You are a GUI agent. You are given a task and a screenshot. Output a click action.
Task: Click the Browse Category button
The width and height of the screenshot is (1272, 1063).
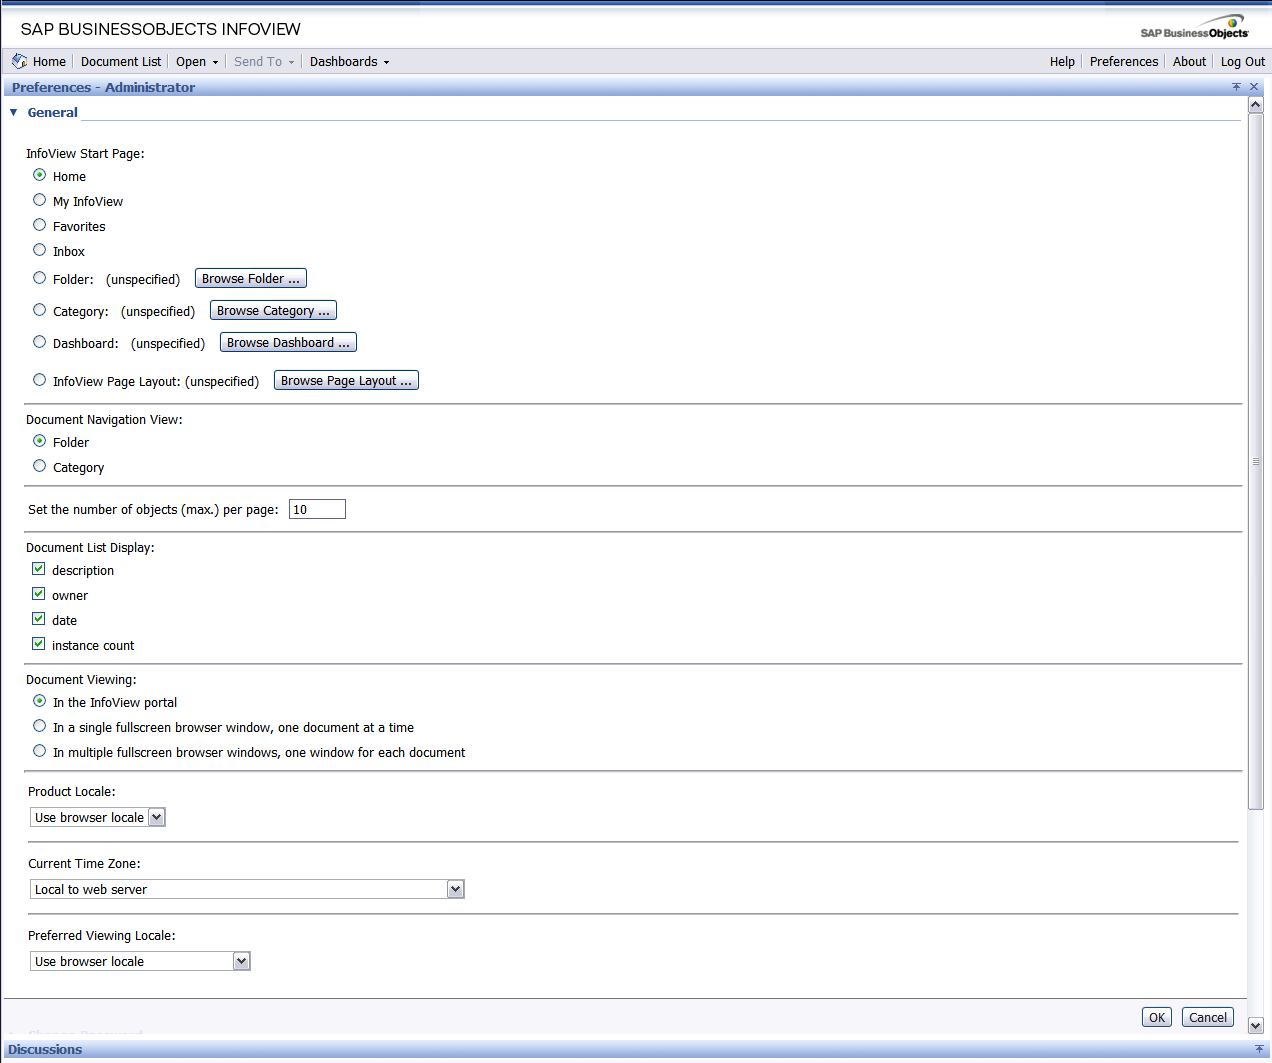(273, 311)
